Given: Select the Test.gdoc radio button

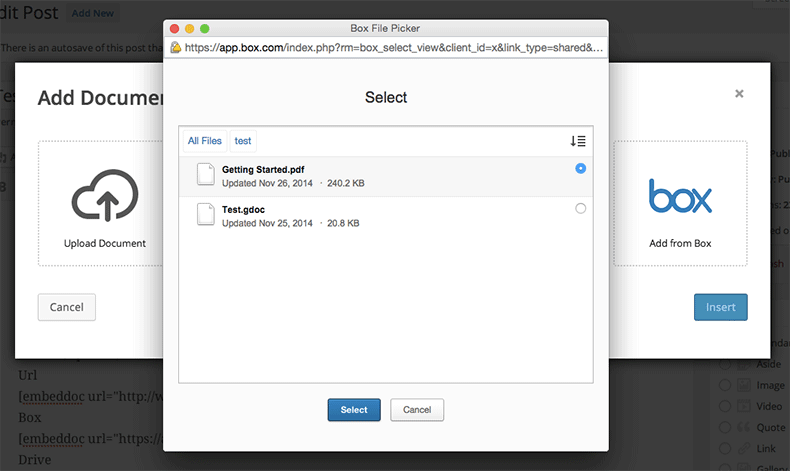Looking at the screenshot, I should tap(580, 208).
